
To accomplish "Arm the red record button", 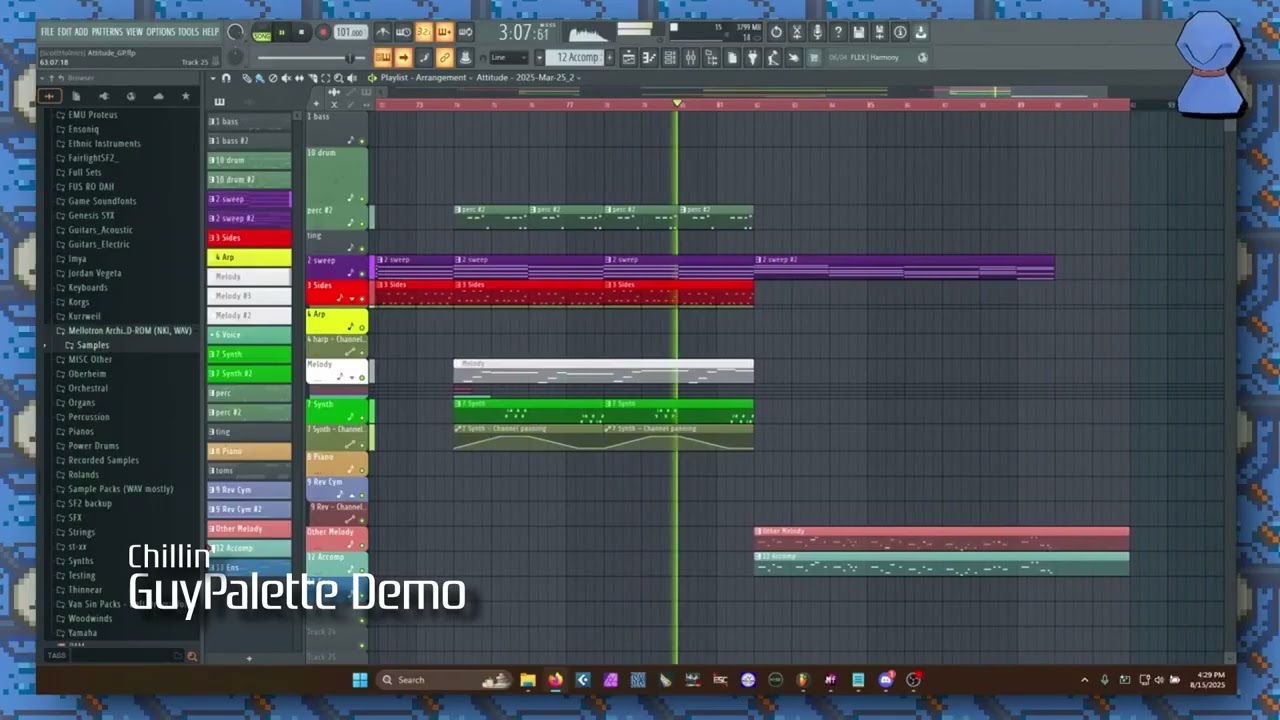I will pos(323,32).
